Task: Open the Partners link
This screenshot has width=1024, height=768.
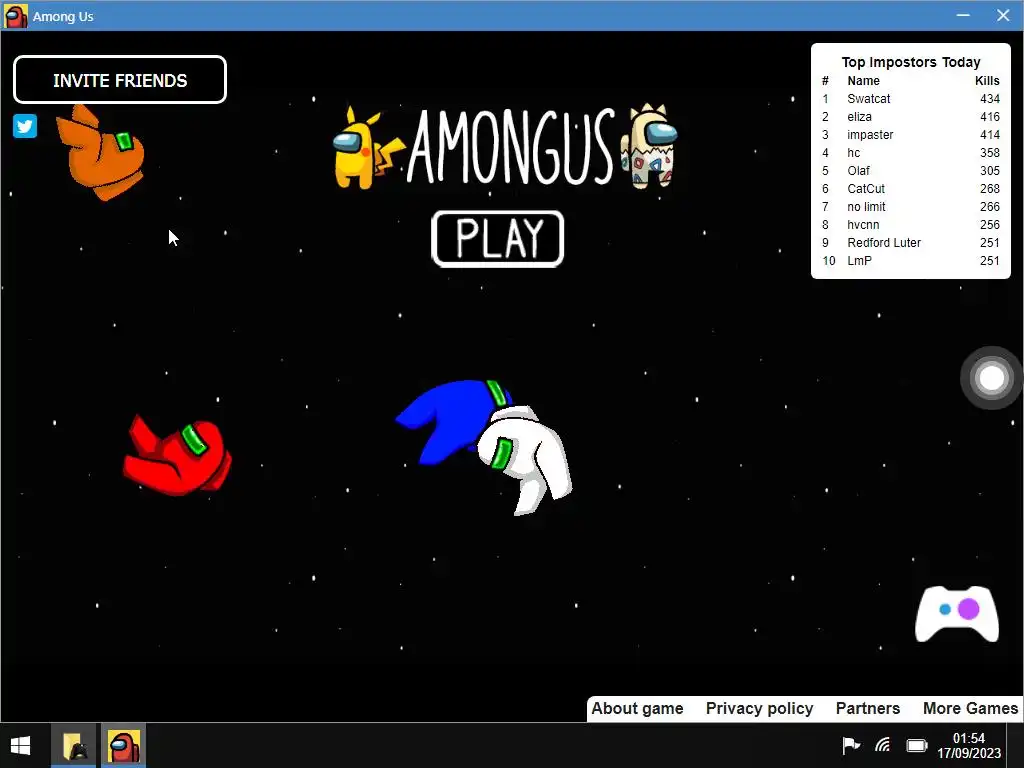Action: 868,709
